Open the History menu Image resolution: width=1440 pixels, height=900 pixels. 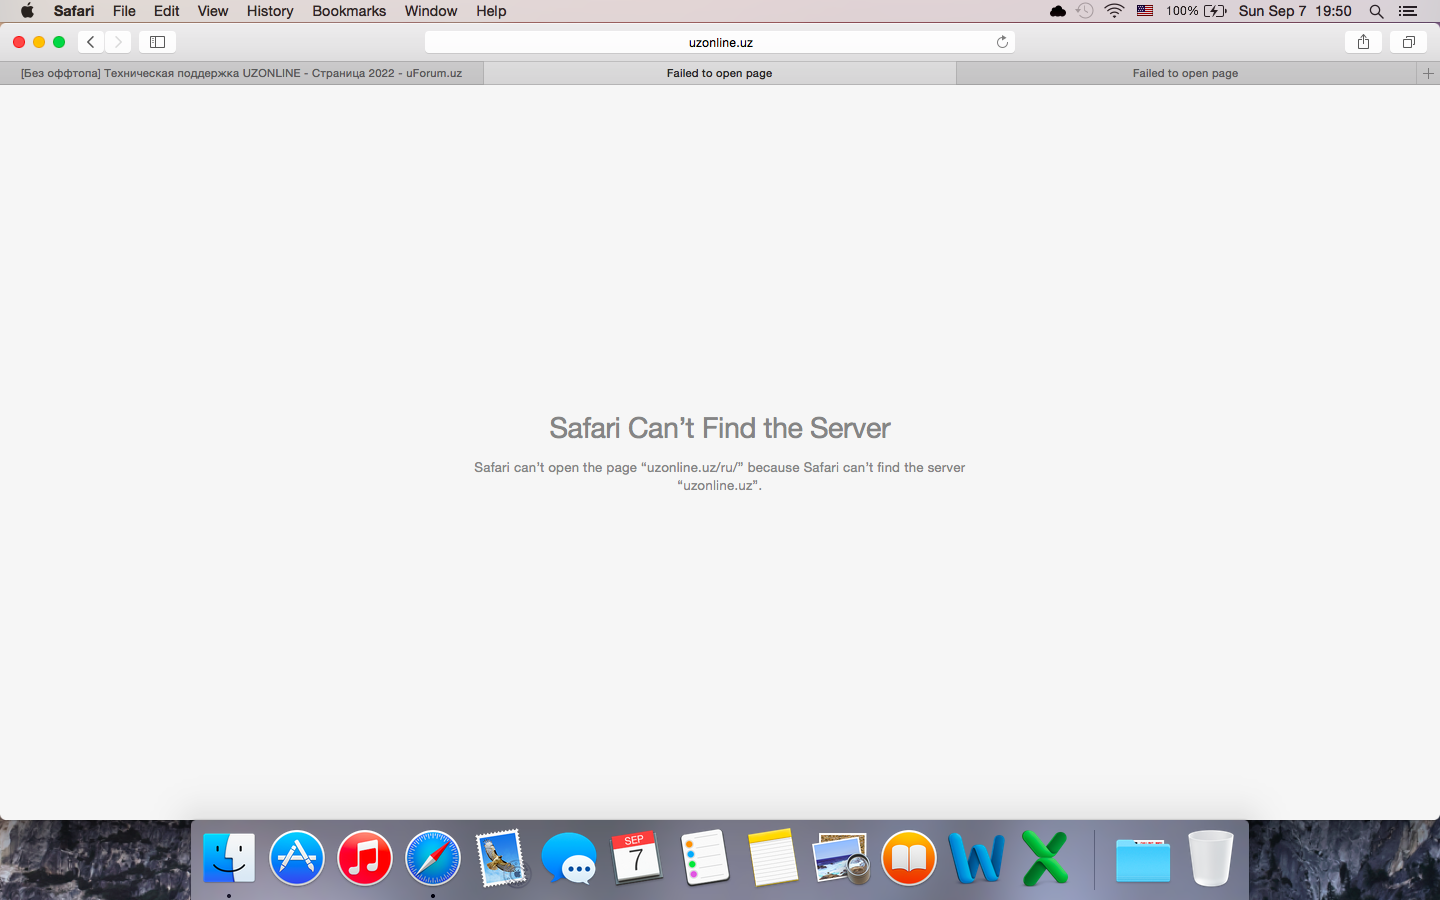(x=270, y=11)
